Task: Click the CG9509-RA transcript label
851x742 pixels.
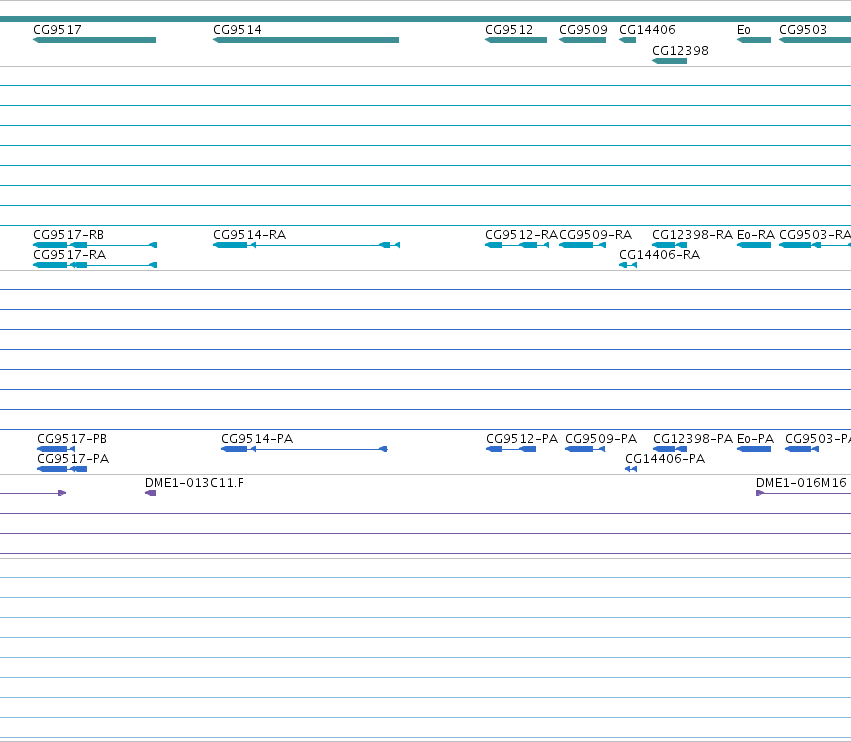Action: pos(596,235)
